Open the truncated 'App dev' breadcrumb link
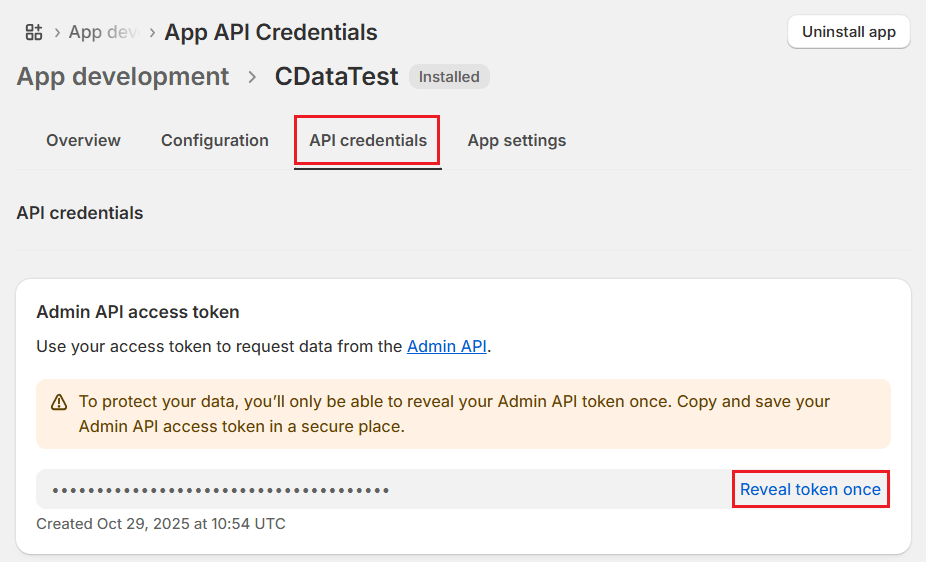This screenshot has height=562, width=926. [102, 32]
